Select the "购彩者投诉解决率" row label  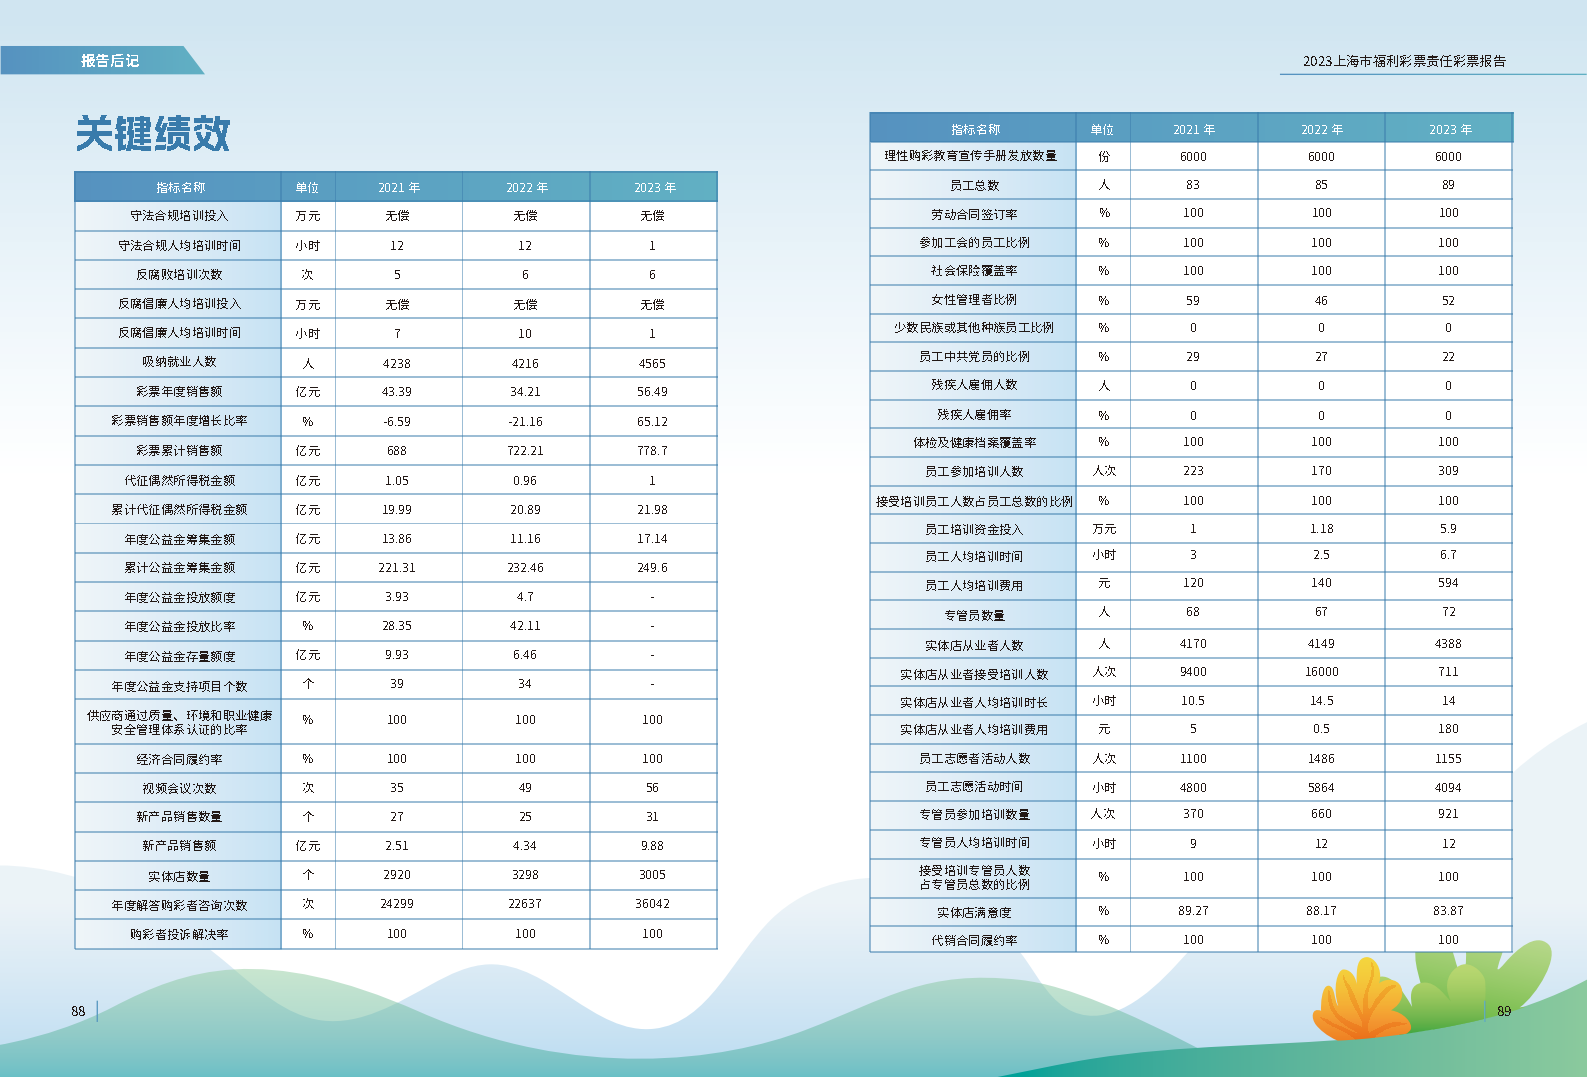tap(179, 935)
